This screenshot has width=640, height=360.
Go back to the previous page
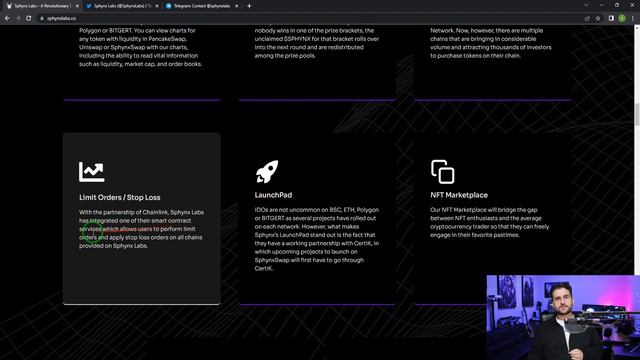[7, 18]
